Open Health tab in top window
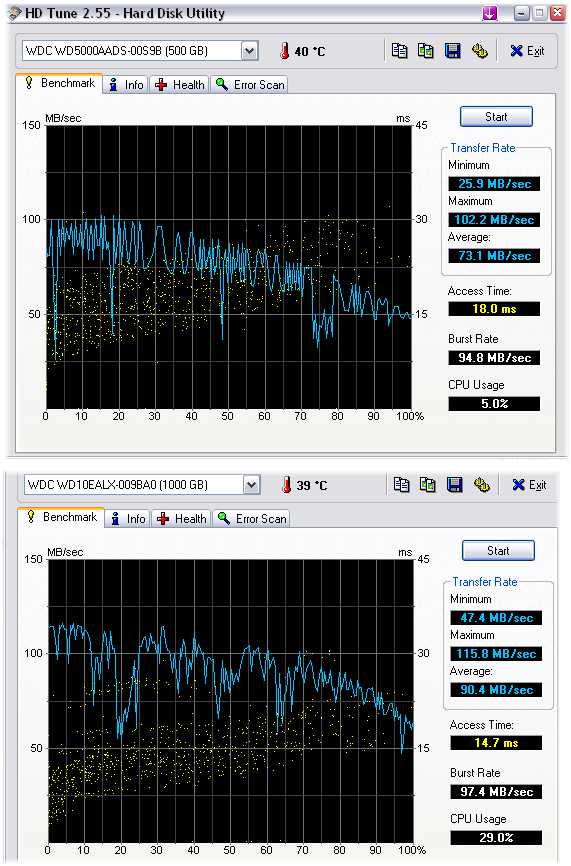Image resolution: width=571 pixels, height=866 pixels. 180,85
